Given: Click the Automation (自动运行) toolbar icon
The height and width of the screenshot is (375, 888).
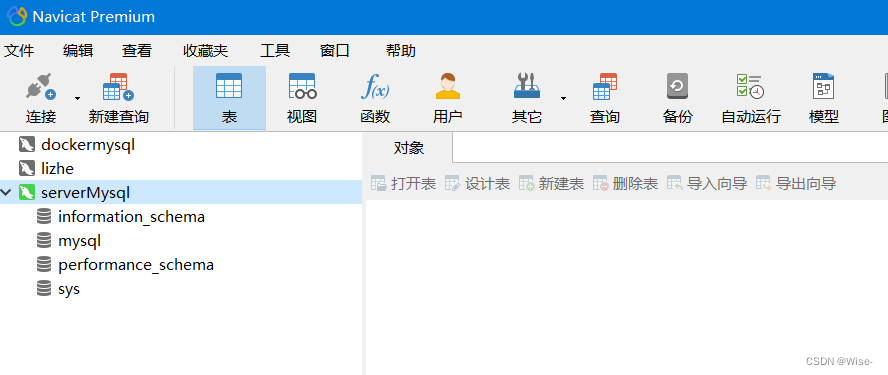Looking at the screenshot, I should tap(750, 87).
